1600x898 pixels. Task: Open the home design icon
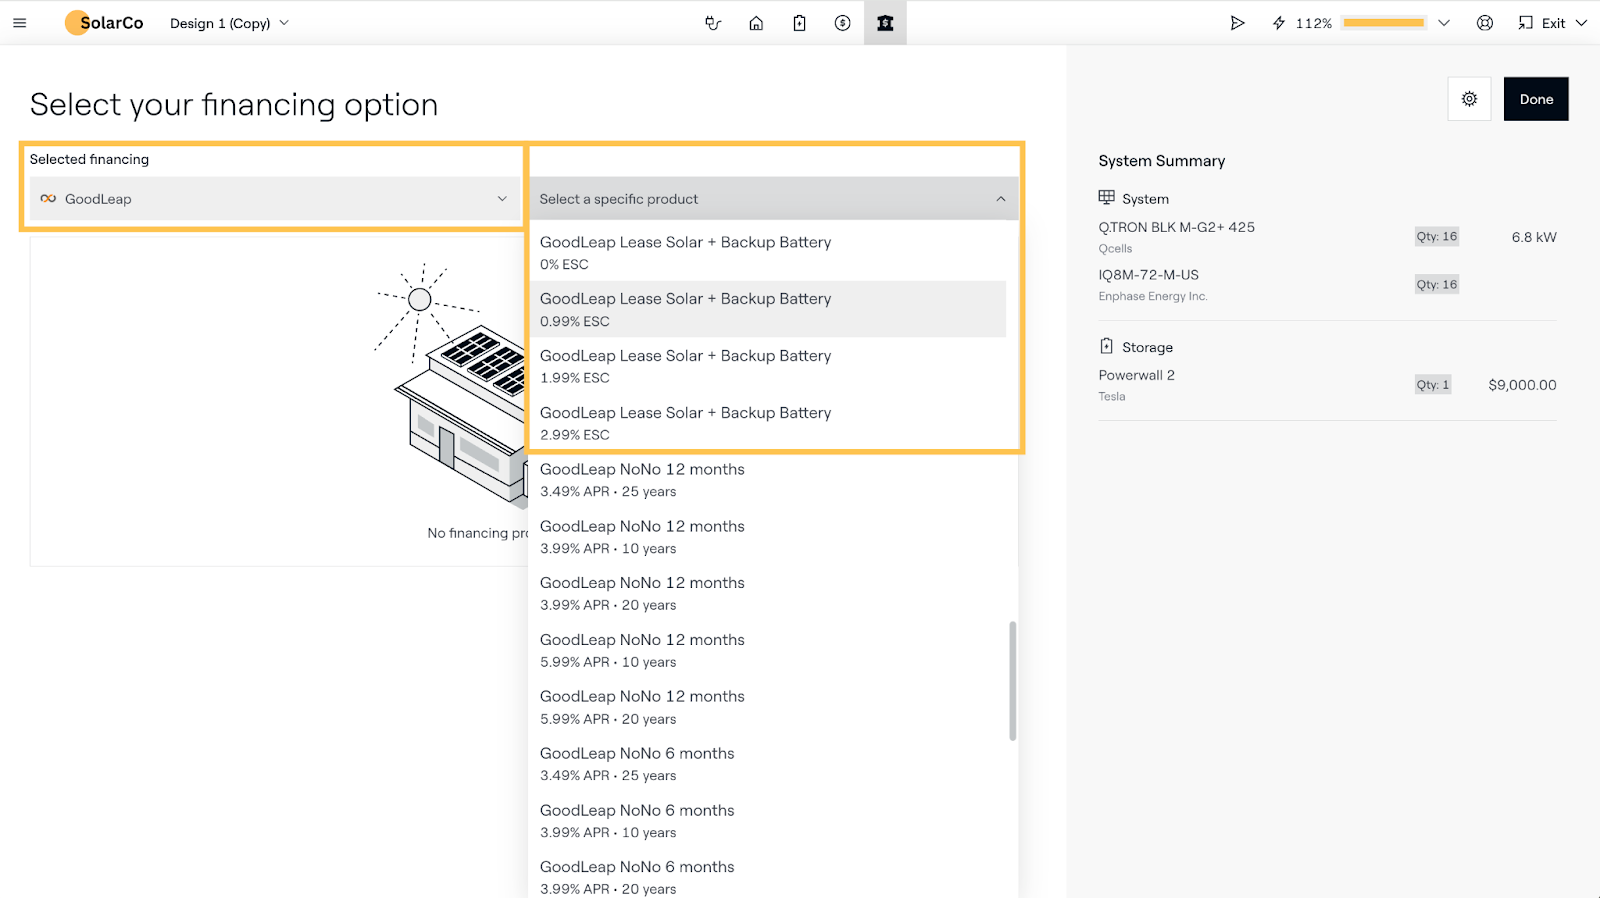tap(756, 23)
